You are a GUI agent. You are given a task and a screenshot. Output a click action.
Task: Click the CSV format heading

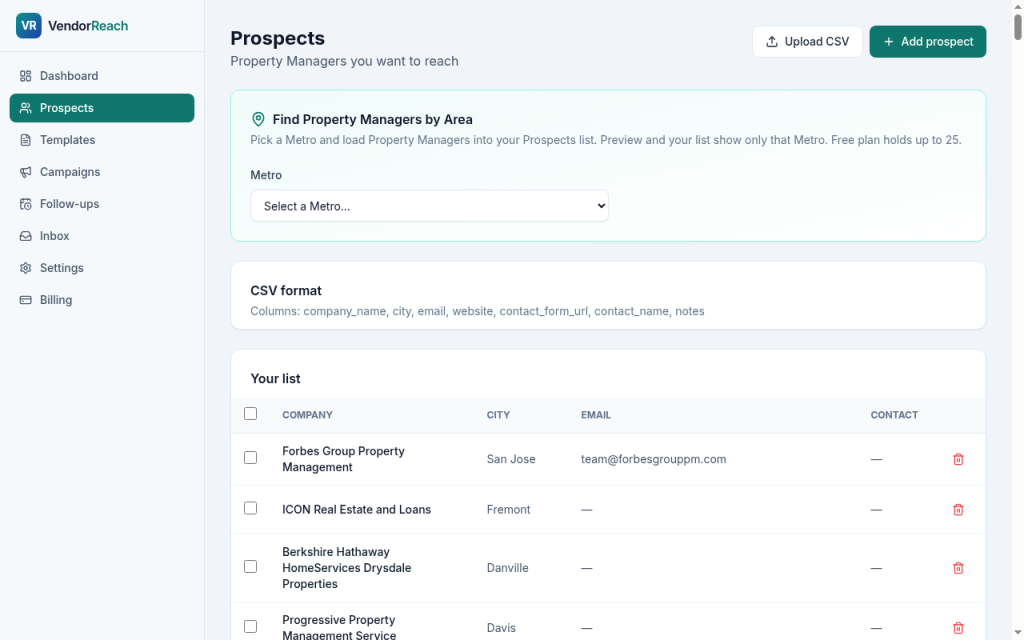(x=286, y=291)
